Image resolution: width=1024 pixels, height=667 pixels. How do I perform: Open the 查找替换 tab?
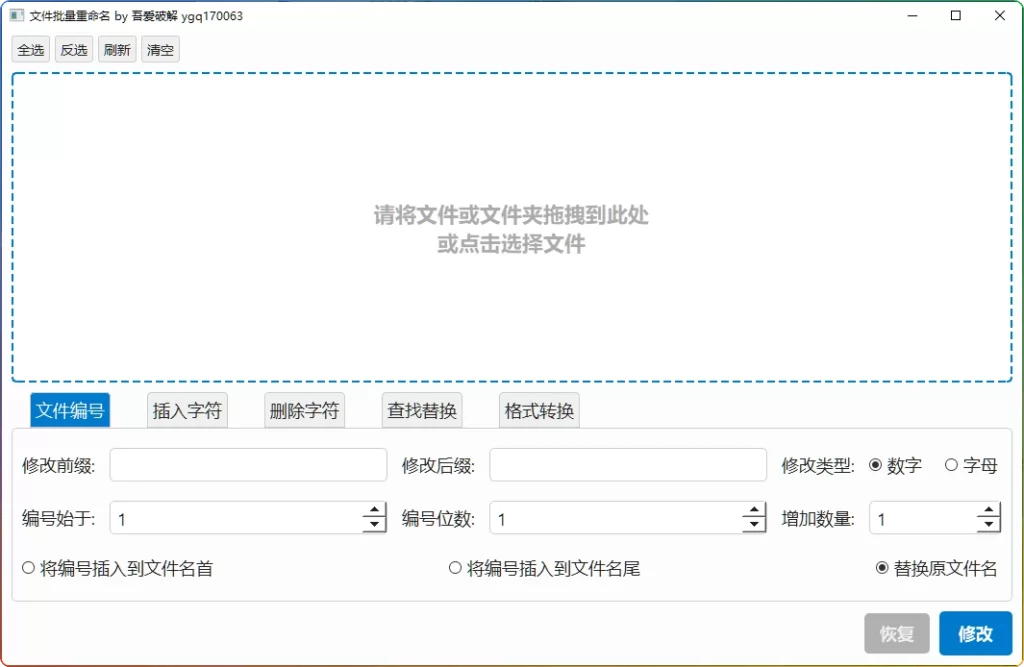click(421, 410)
